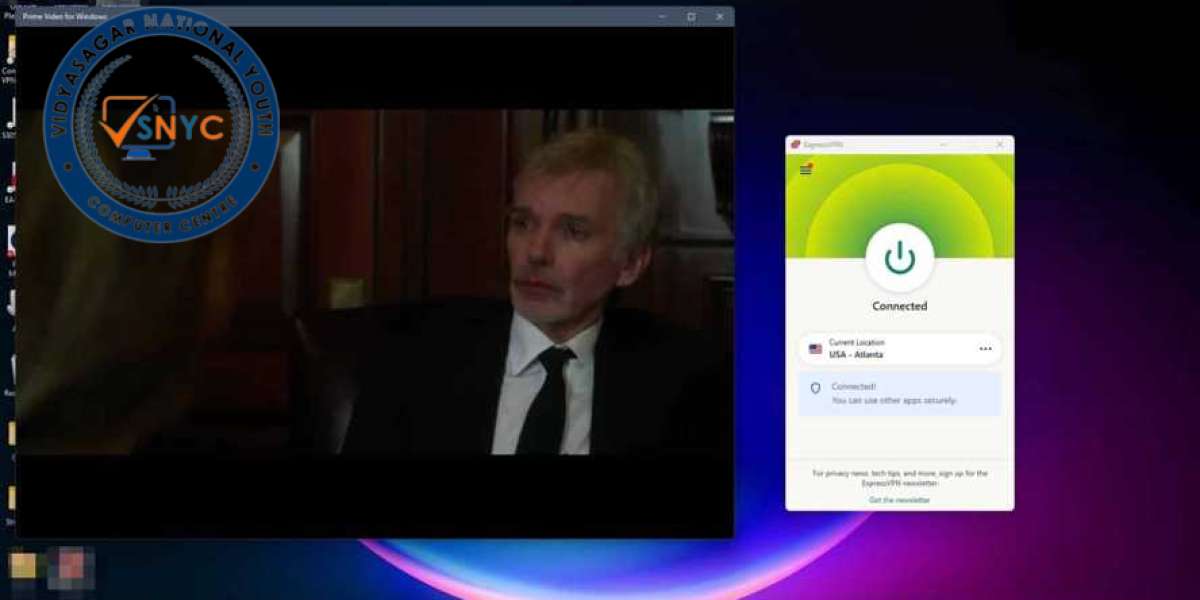
Task: Turn off the VPN with the power button
Action: click(x=900, y=257)
